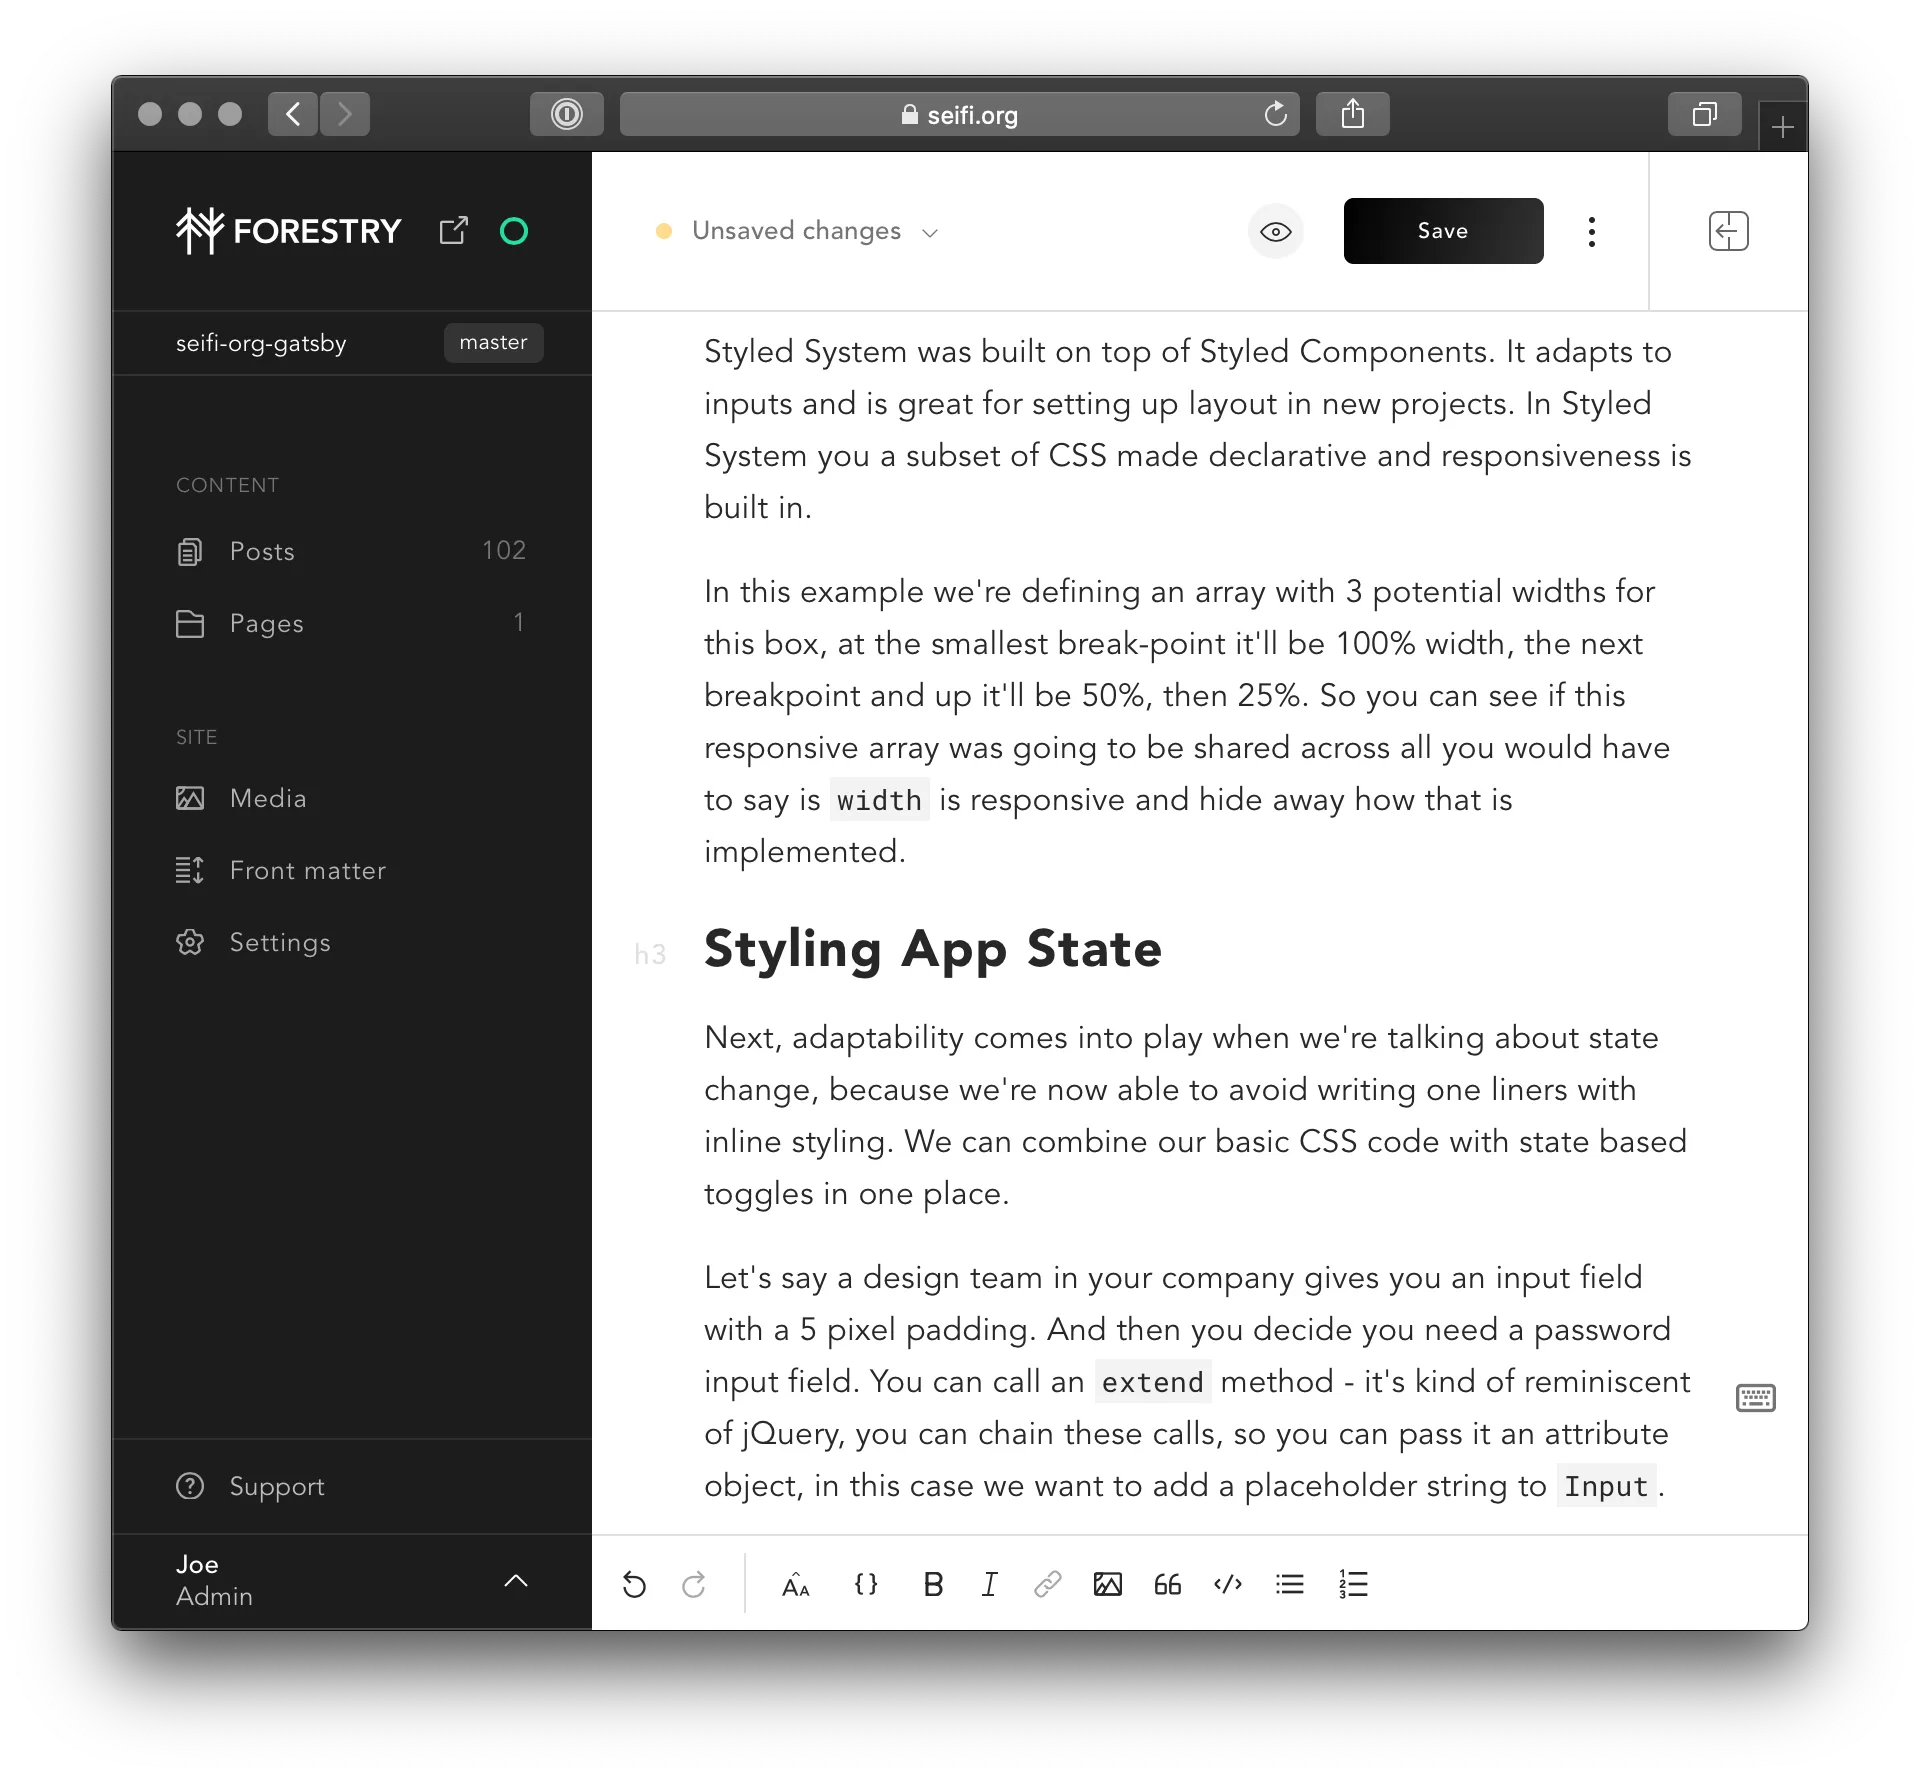The height and width of the screenshot is (1778, 1920).
Task: Click the curly braces snippet icon
Action: tap(866, 1585)
